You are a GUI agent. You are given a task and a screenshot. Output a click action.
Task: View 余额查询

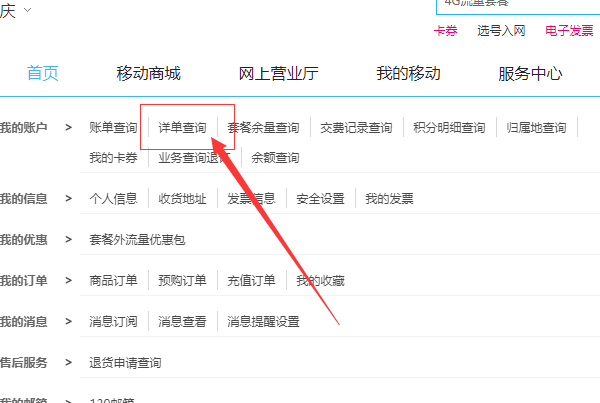[x=275, y=158]
